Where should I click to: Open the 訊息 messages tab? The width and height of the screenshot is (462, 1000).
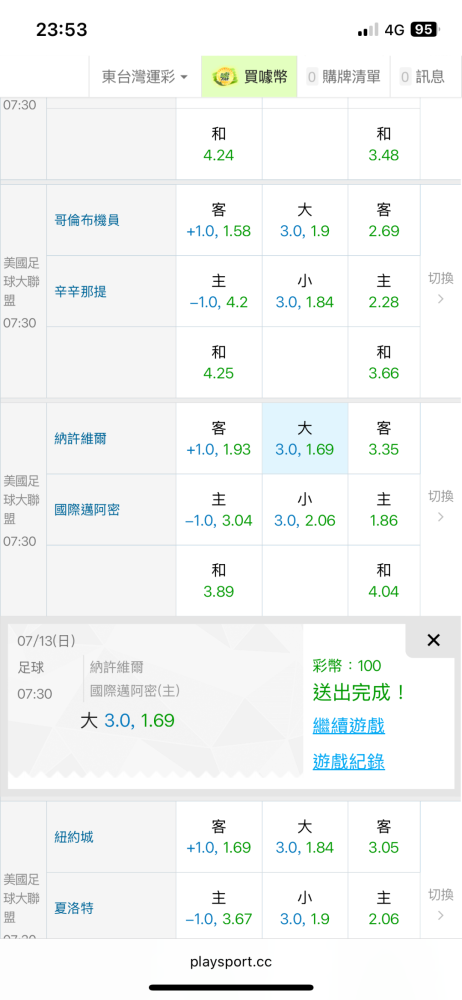422,77
